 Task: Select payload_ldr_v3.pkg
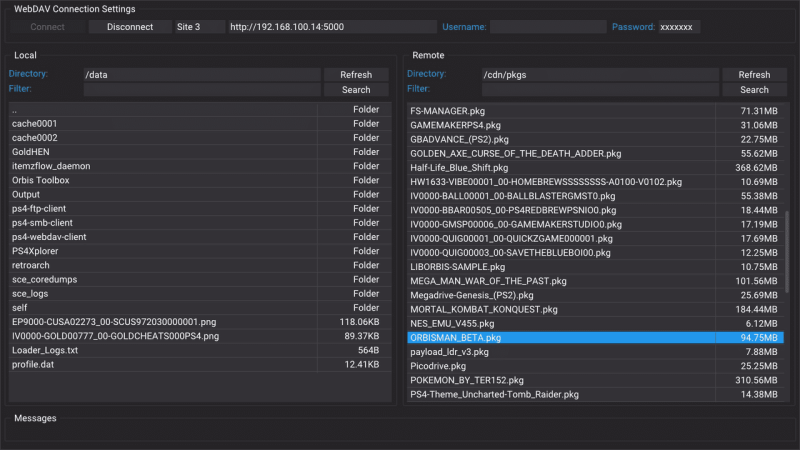pyautogui.click(x=595, y=352)
